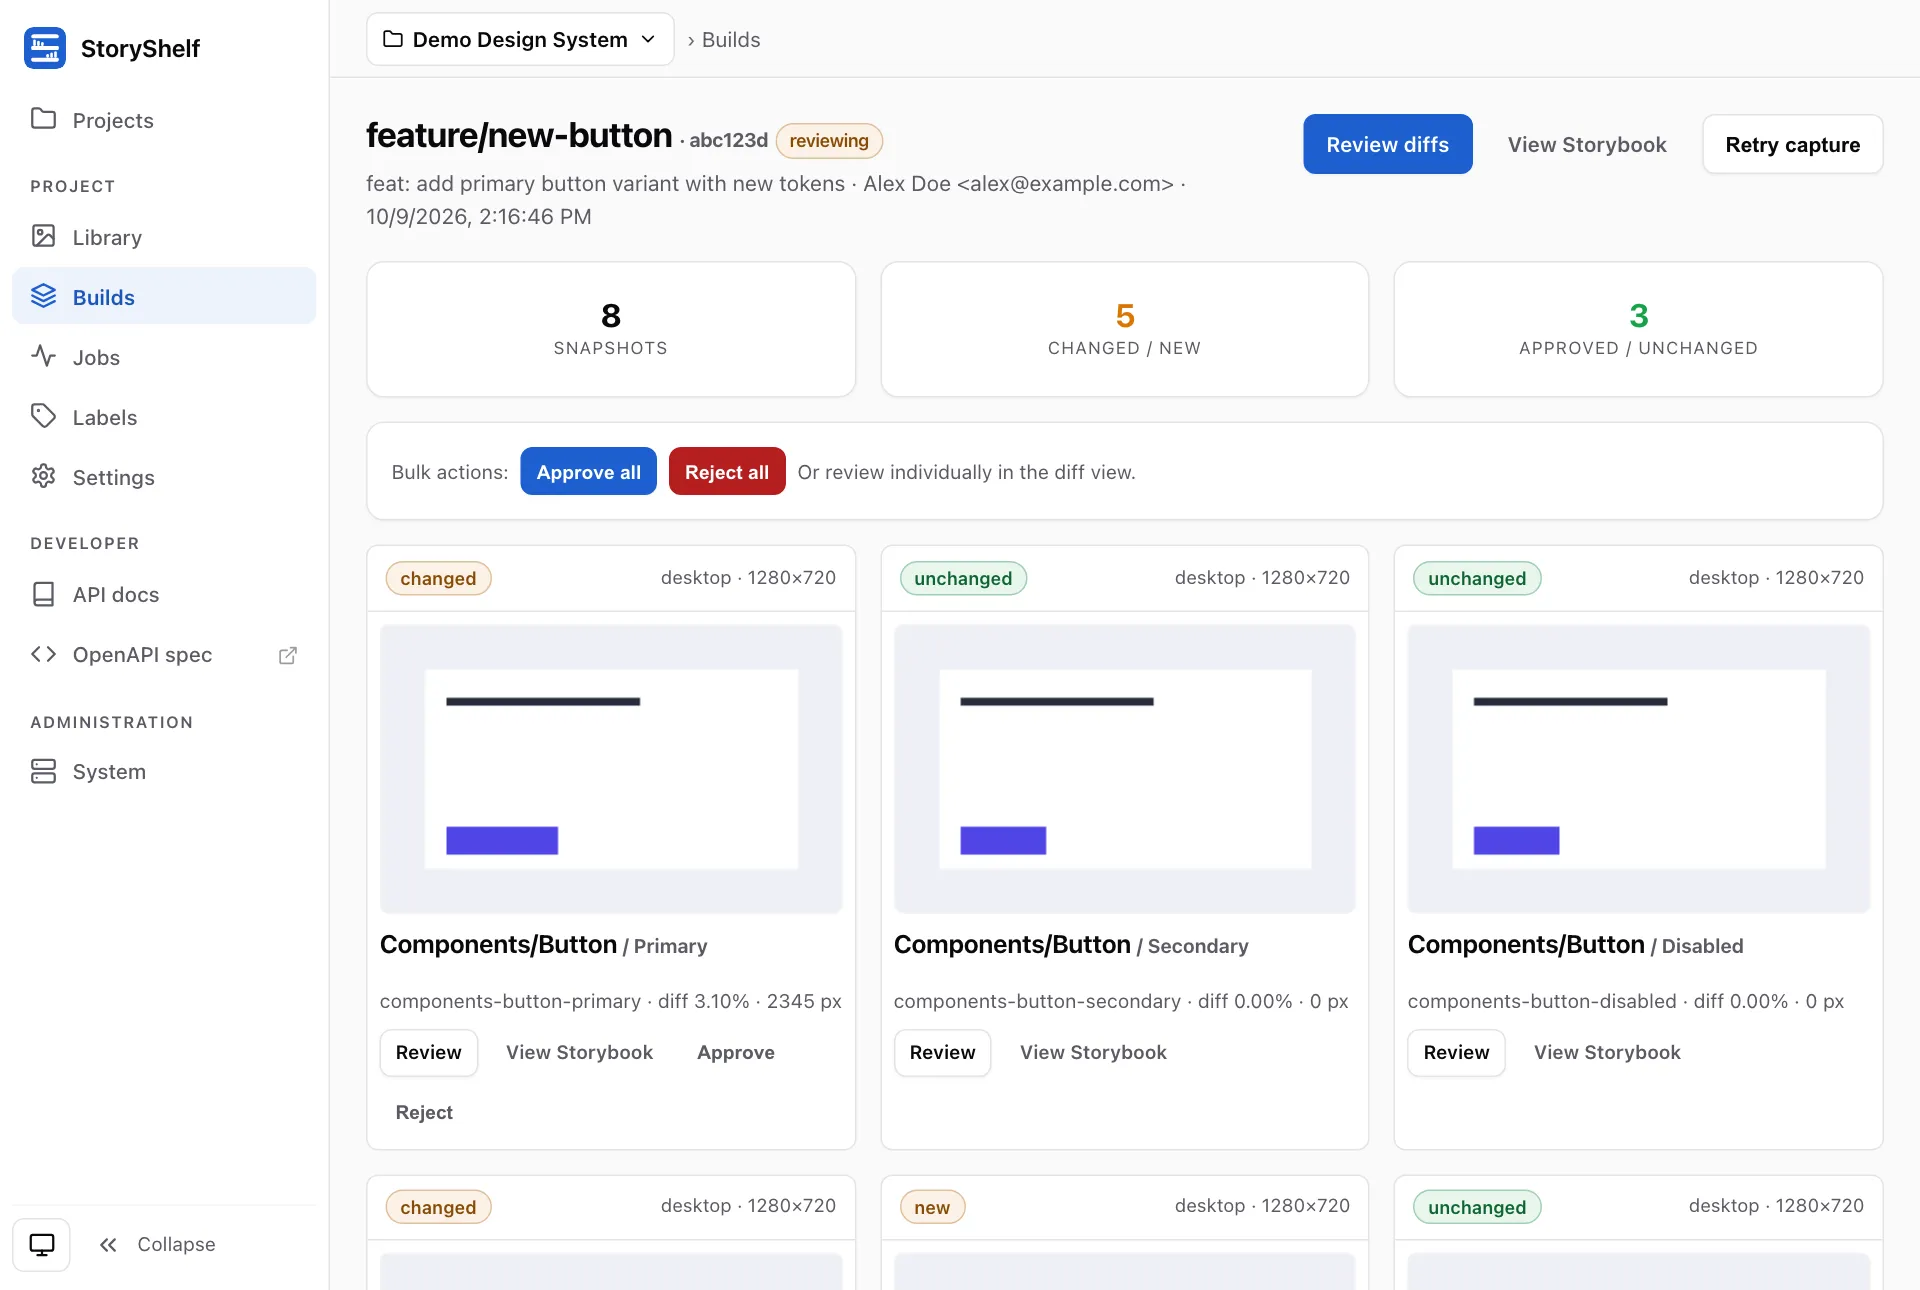Open Projects via its folder icon
Screen dimensions: 1920x1290
coord(43,119)
